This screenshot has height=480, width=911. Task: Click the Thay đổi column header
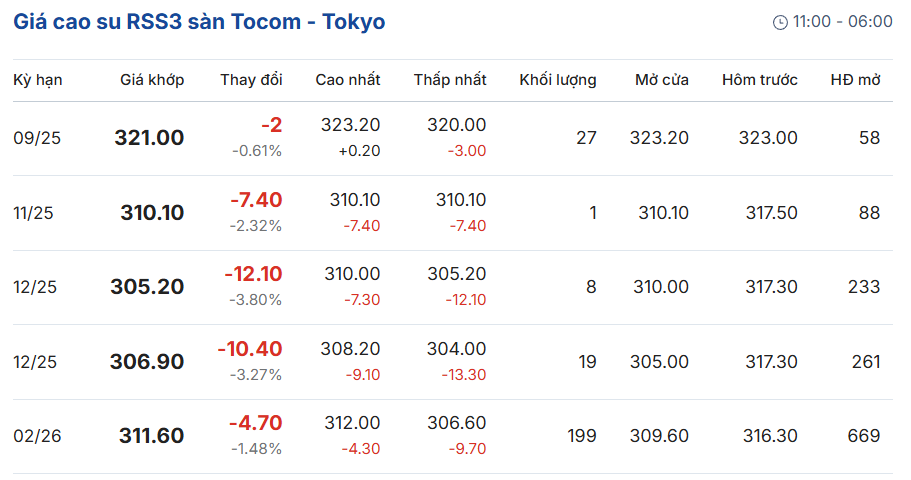click(251, 80)
